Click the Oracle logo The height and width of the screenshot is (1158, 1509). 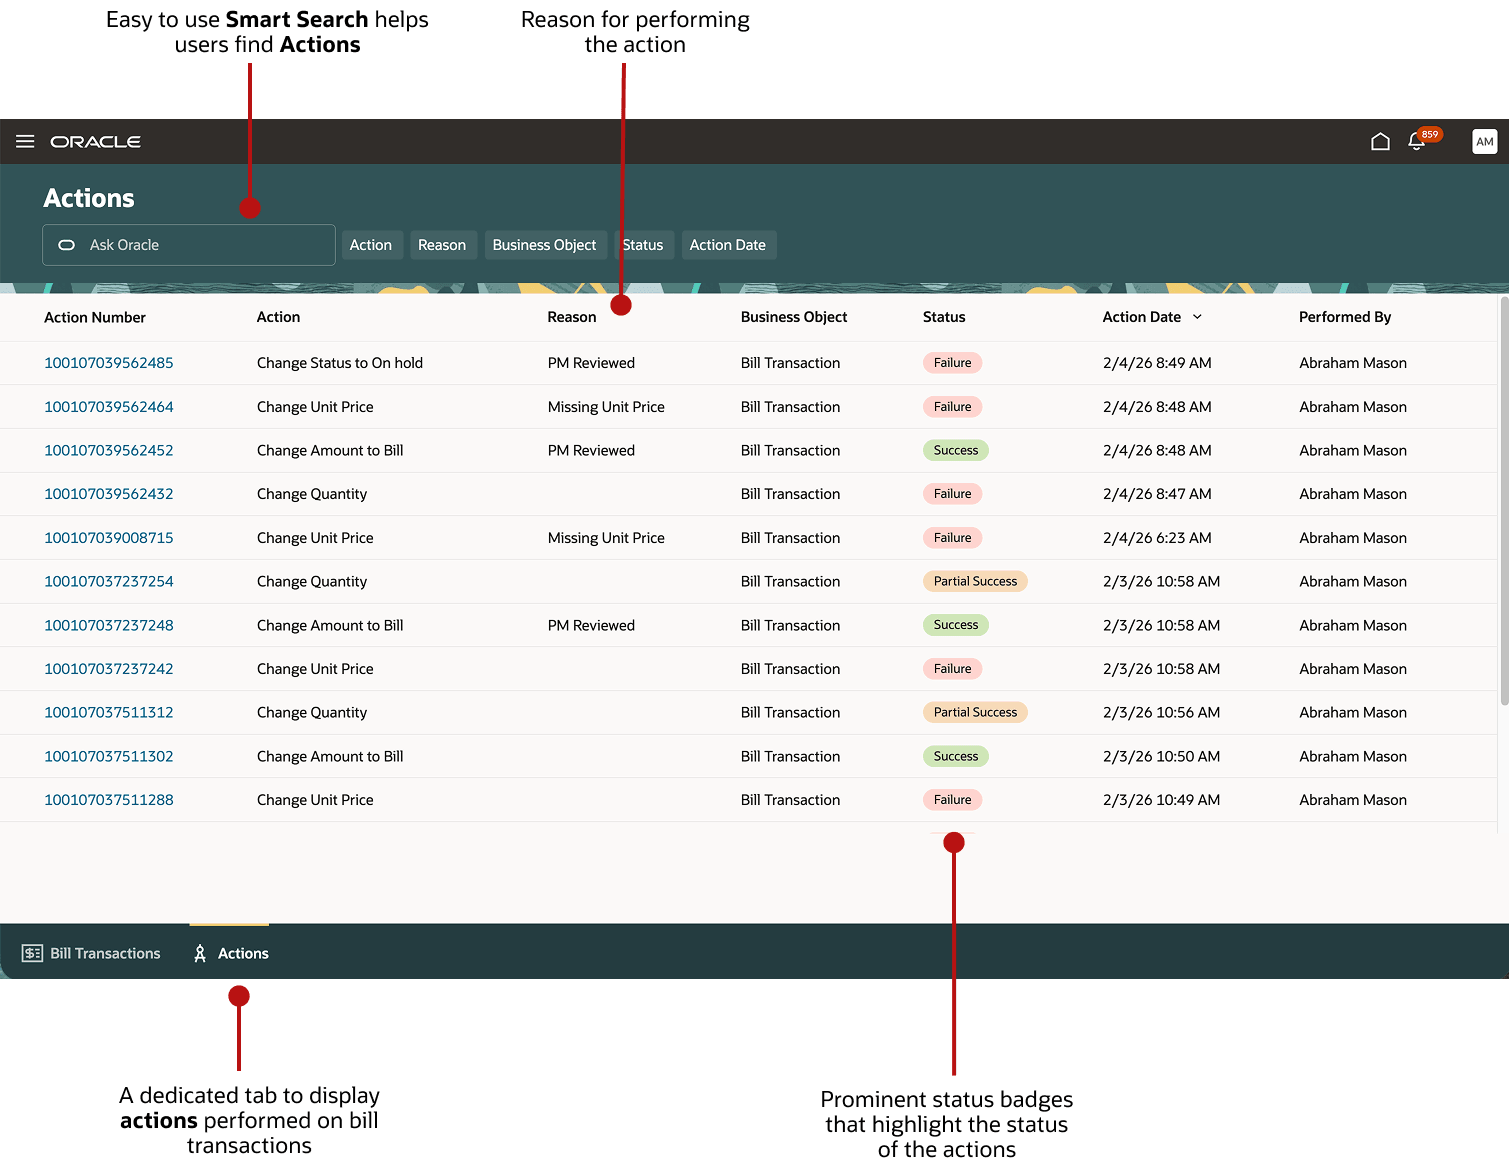[95, 141]
